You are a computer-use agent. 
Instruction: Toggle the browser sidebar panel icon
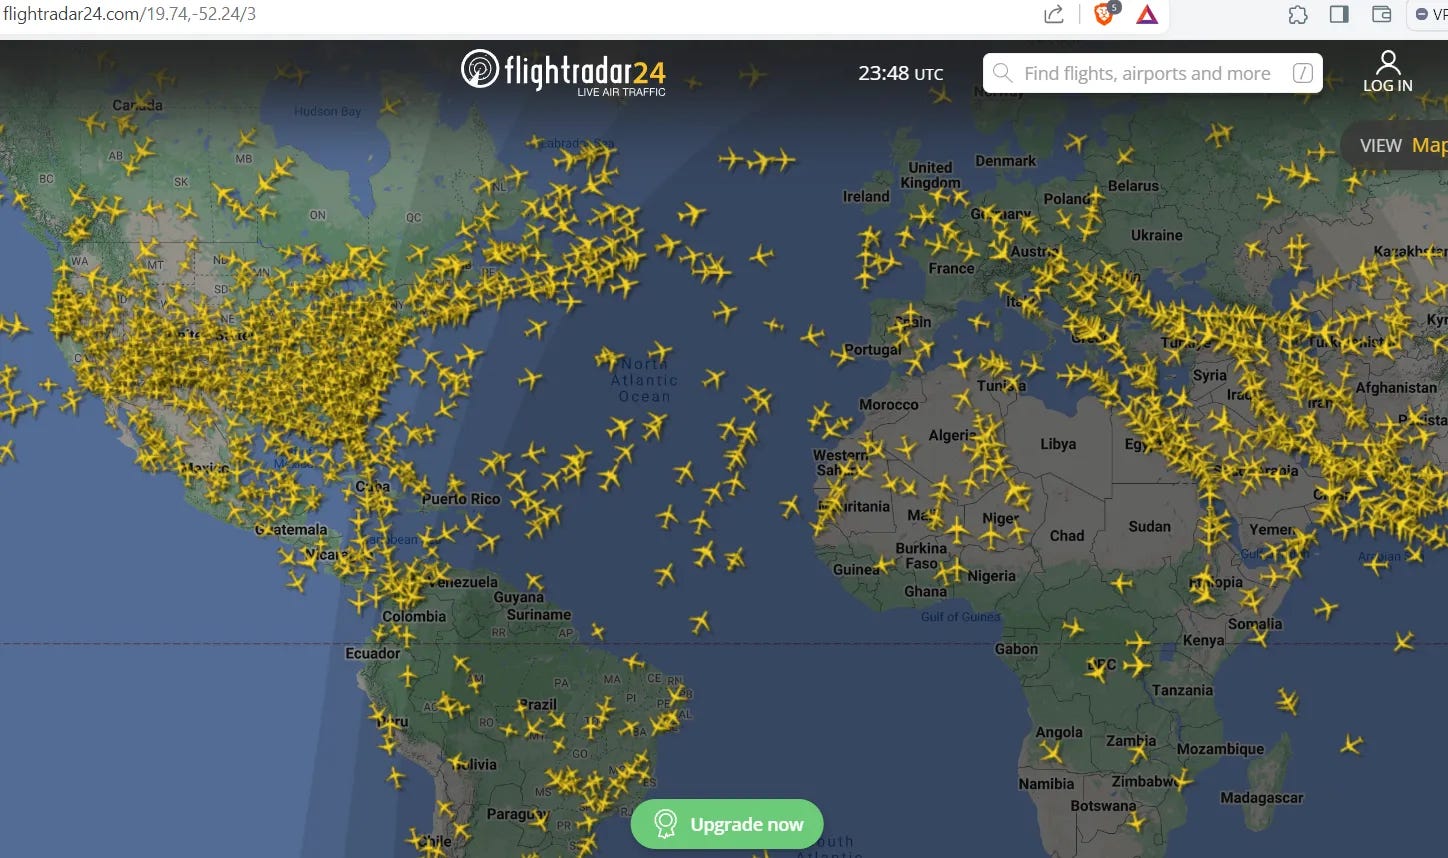pos(1339,14)
